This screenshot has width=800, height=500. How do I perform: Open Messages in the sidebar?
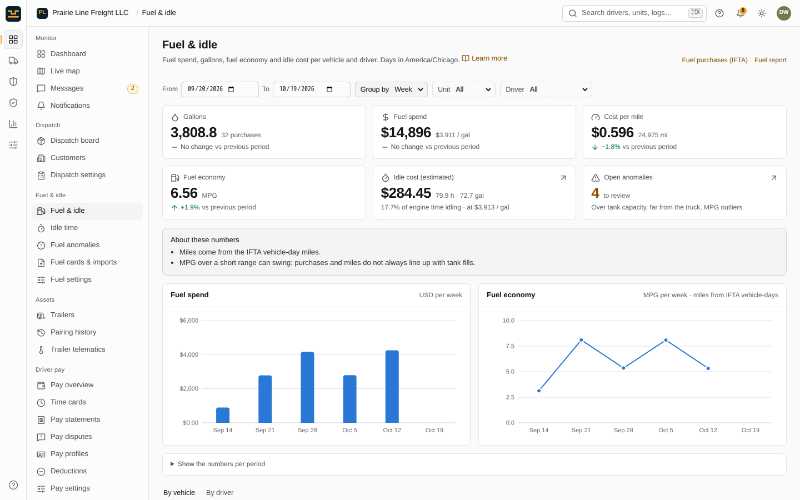point(88,88)
